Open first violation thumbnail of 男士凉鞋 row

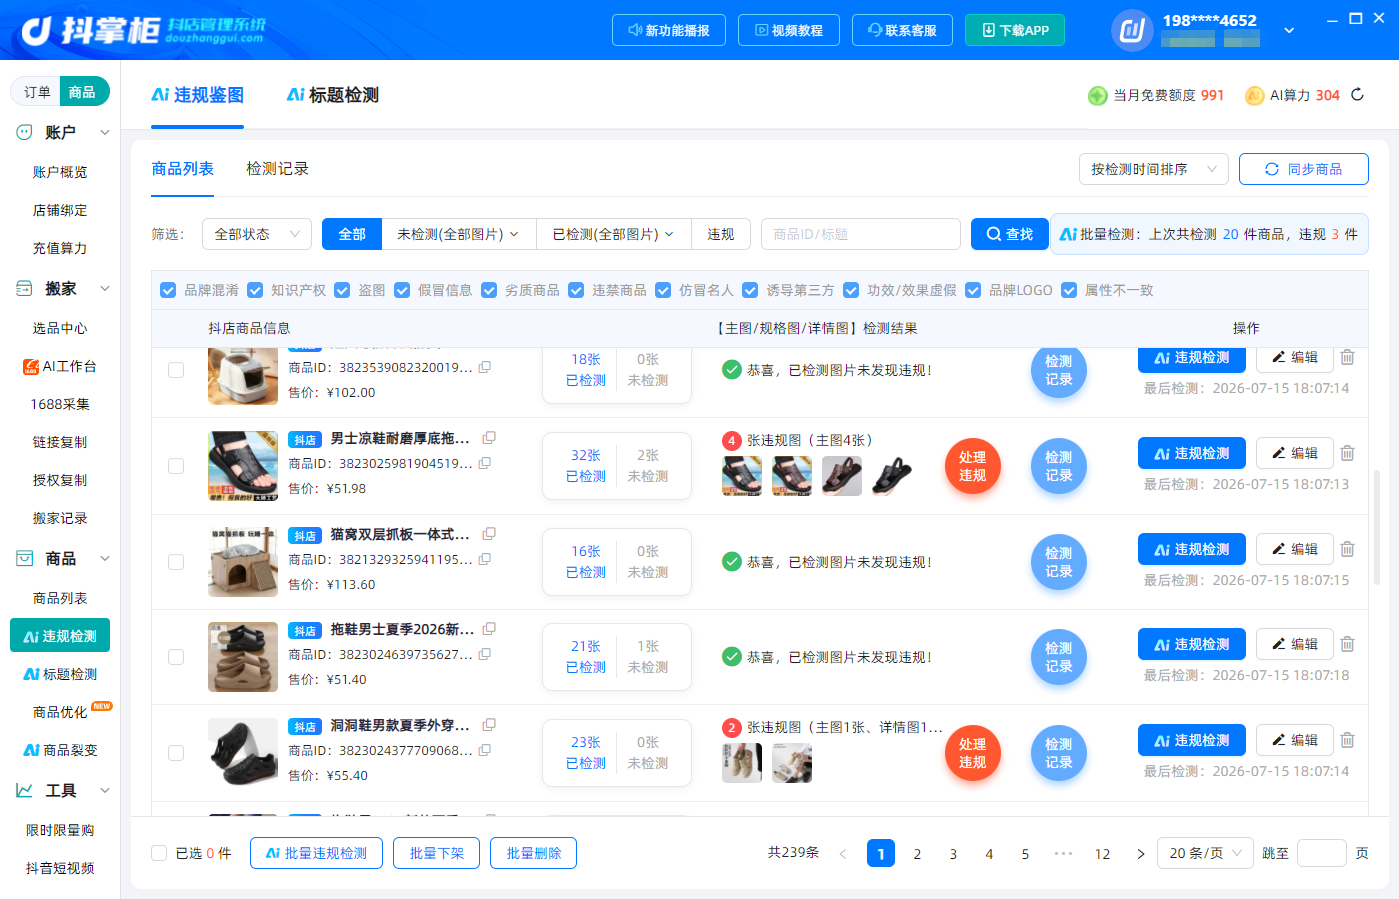(x=742, y=476)
